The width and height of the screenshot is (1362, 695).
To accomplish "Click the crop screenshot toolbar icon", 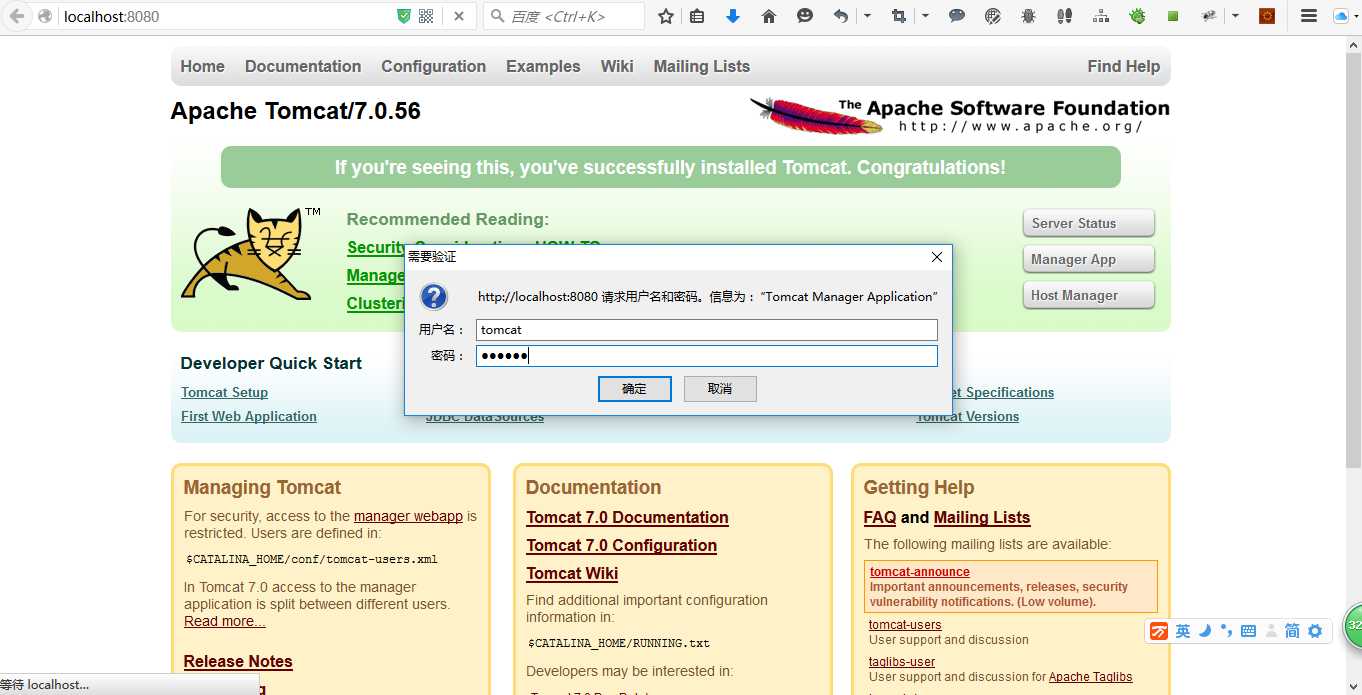I will tap(898, 16).
